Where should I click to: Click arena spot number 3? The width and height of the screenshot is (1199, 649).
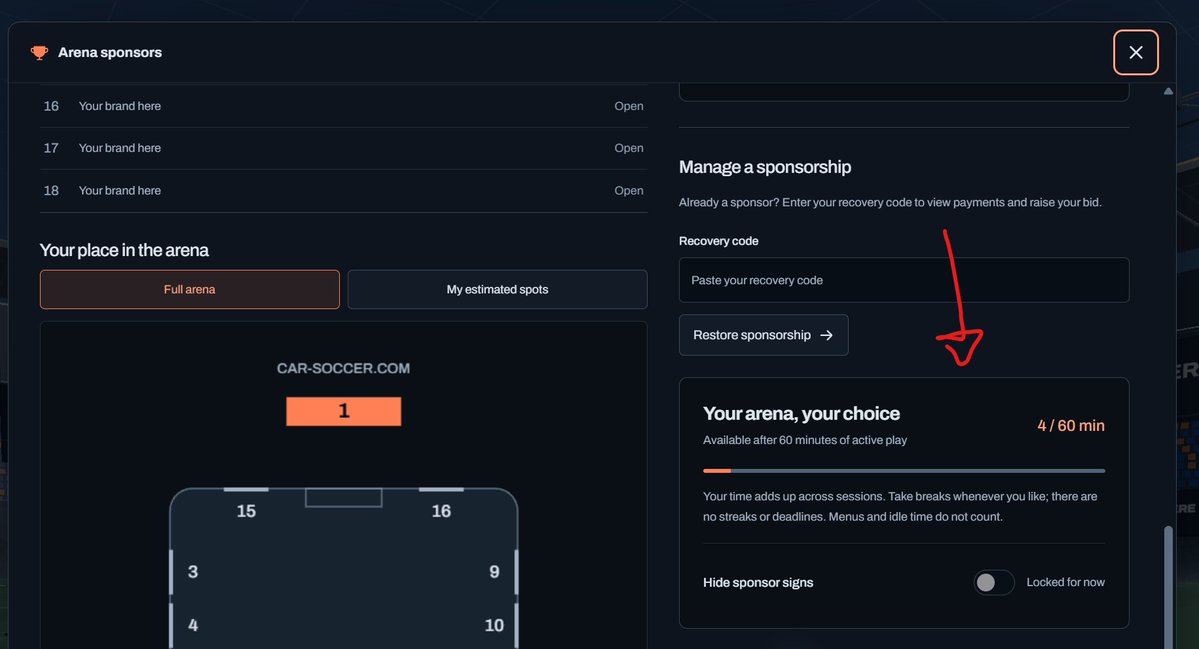[193, 572]
